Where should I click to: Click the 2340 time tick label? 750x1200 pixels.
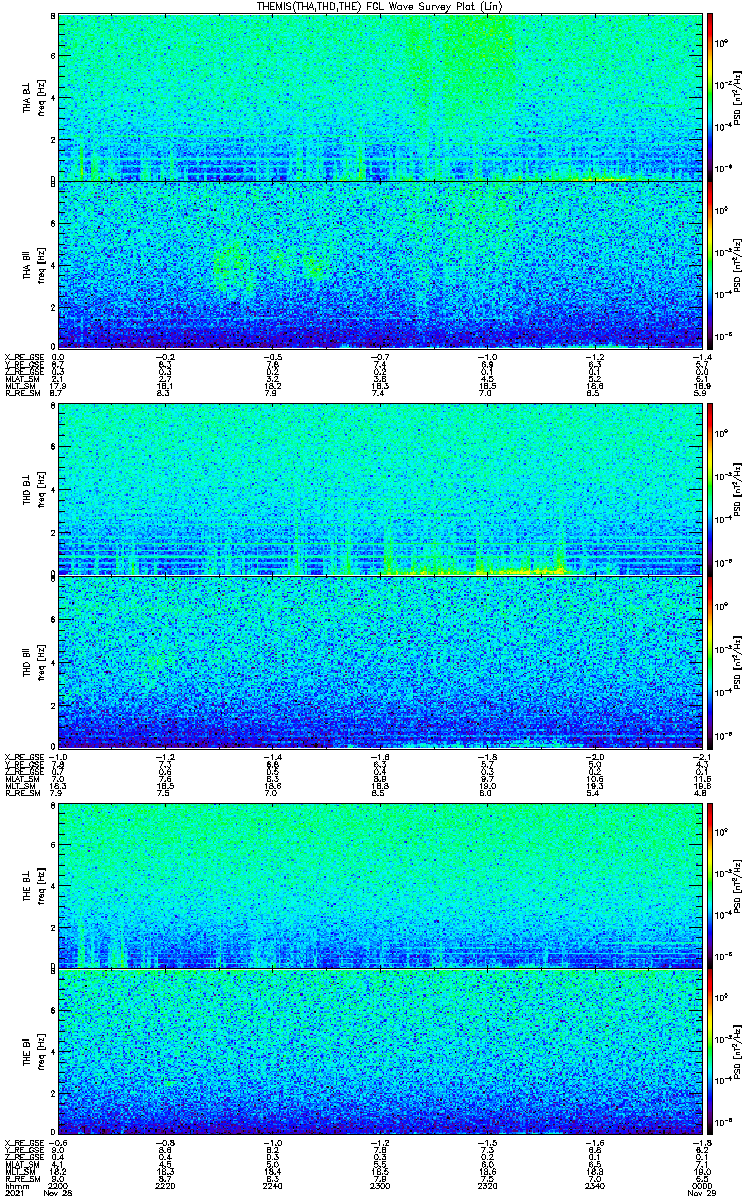click(594, 1186)
